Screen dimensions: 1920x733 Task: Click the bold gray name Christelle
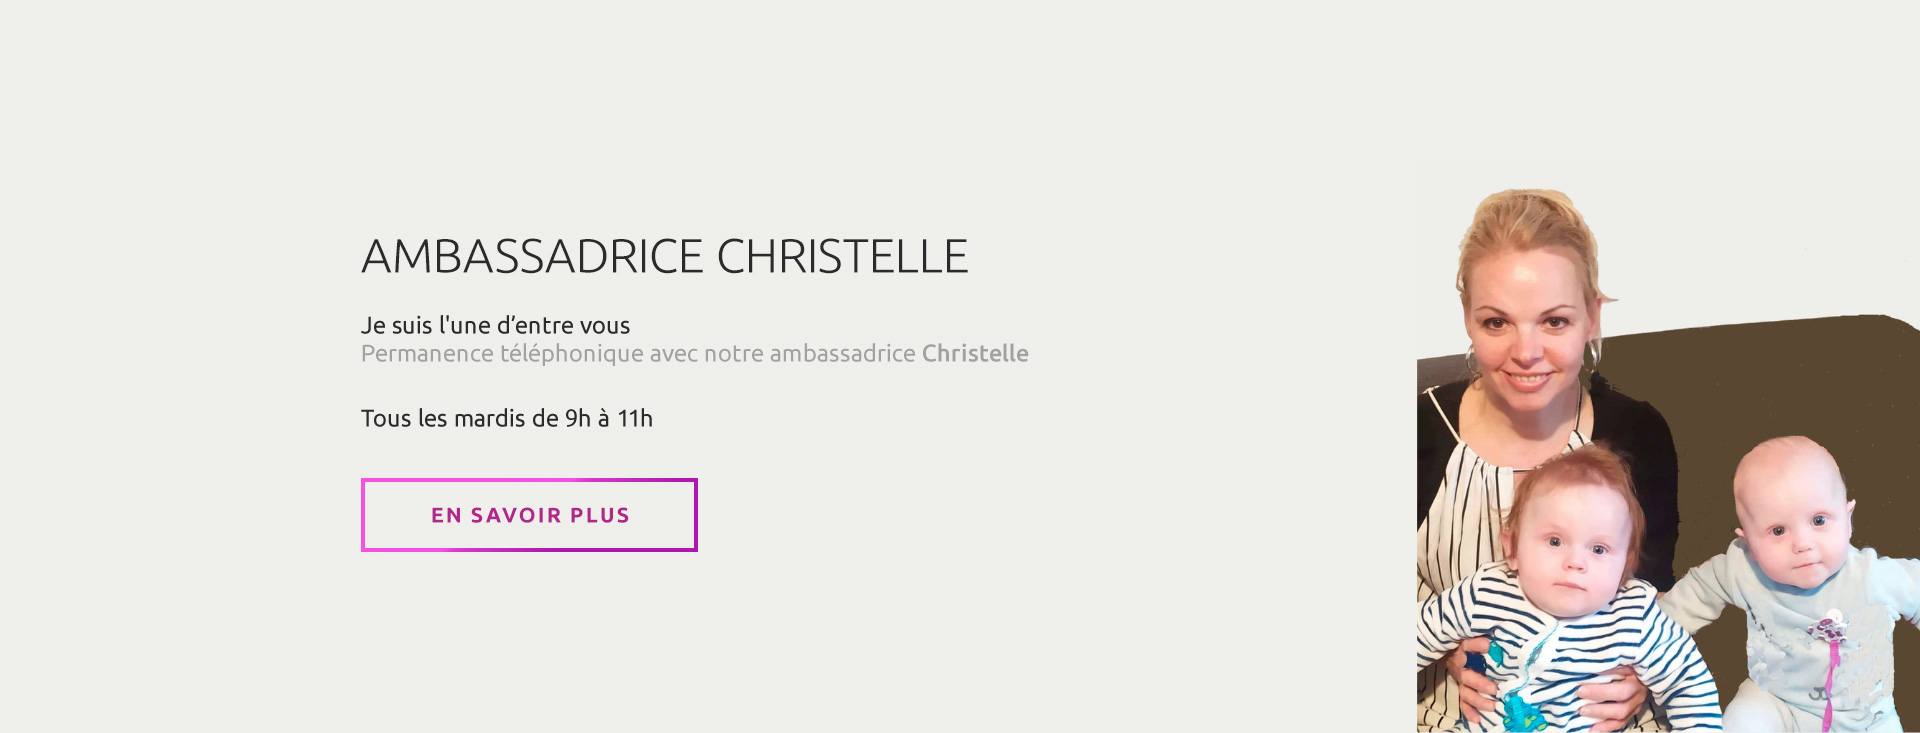pyautogui.click(x=975, y=354)
